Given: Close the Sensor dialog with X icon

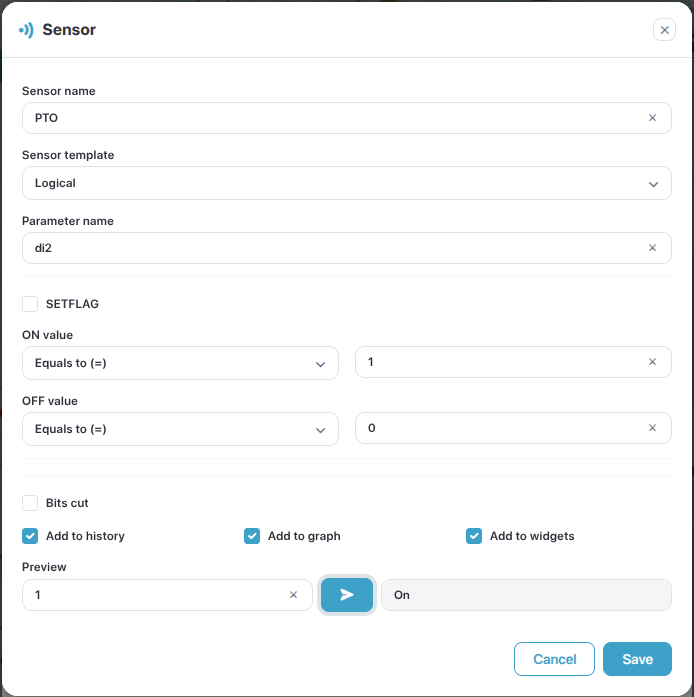Looking at the screenshot, I should 664,30.
